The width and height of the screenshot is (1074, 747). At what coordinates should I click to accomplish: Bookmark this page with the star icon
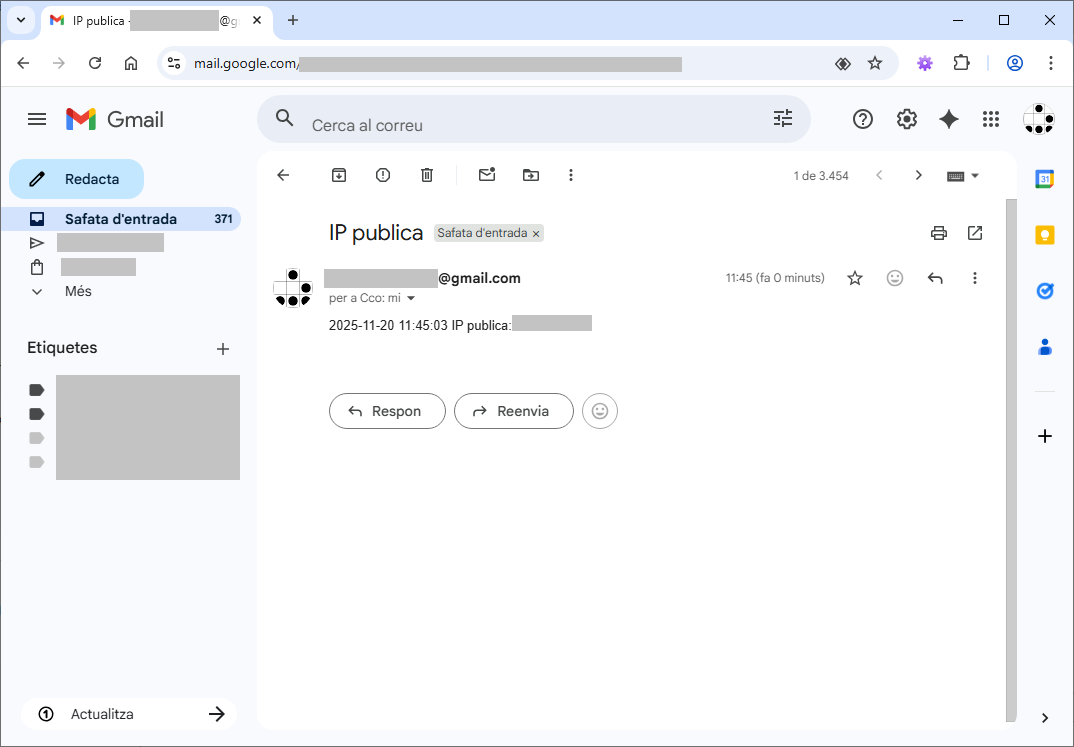tap(875, 63)
